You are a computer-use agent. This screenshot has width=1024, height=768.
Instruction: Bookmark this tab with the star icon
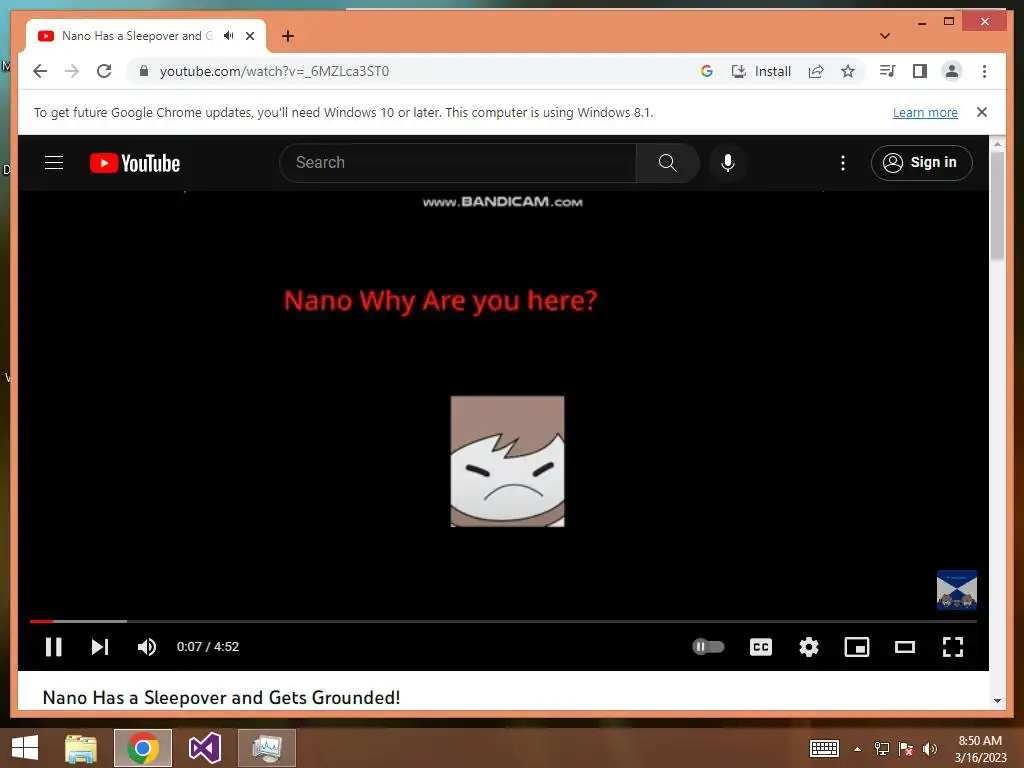[x=848, y=71]
